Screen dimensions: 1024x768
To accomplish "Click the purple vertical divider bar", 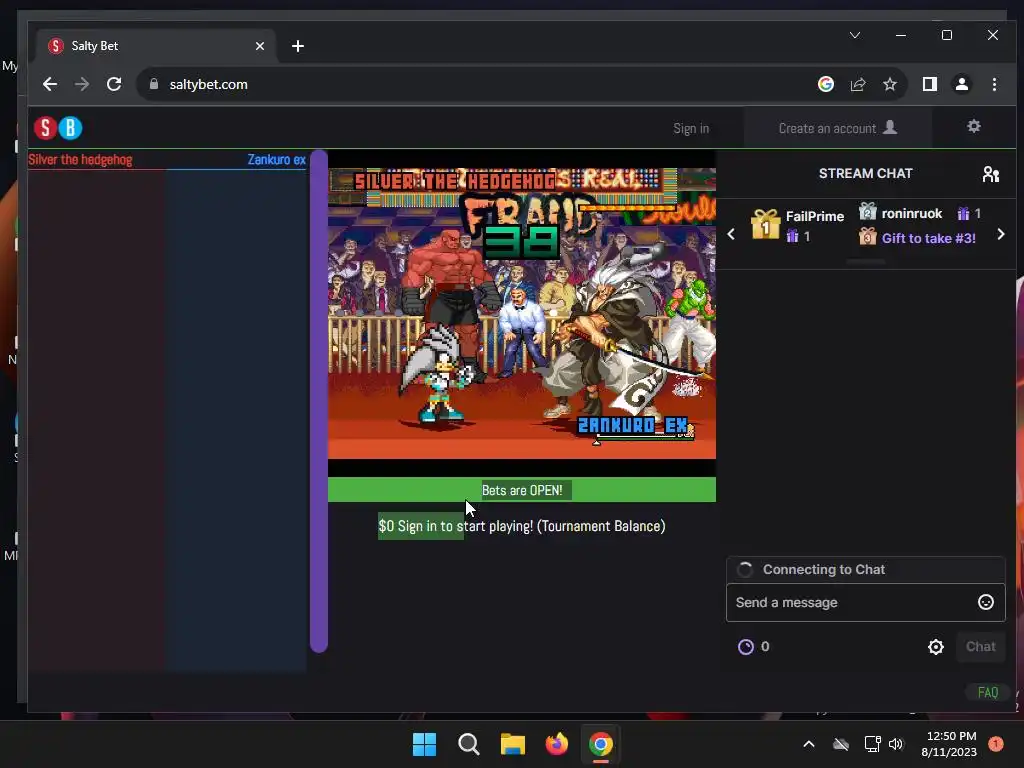I will pyautogui.click(x=319, y=401).
